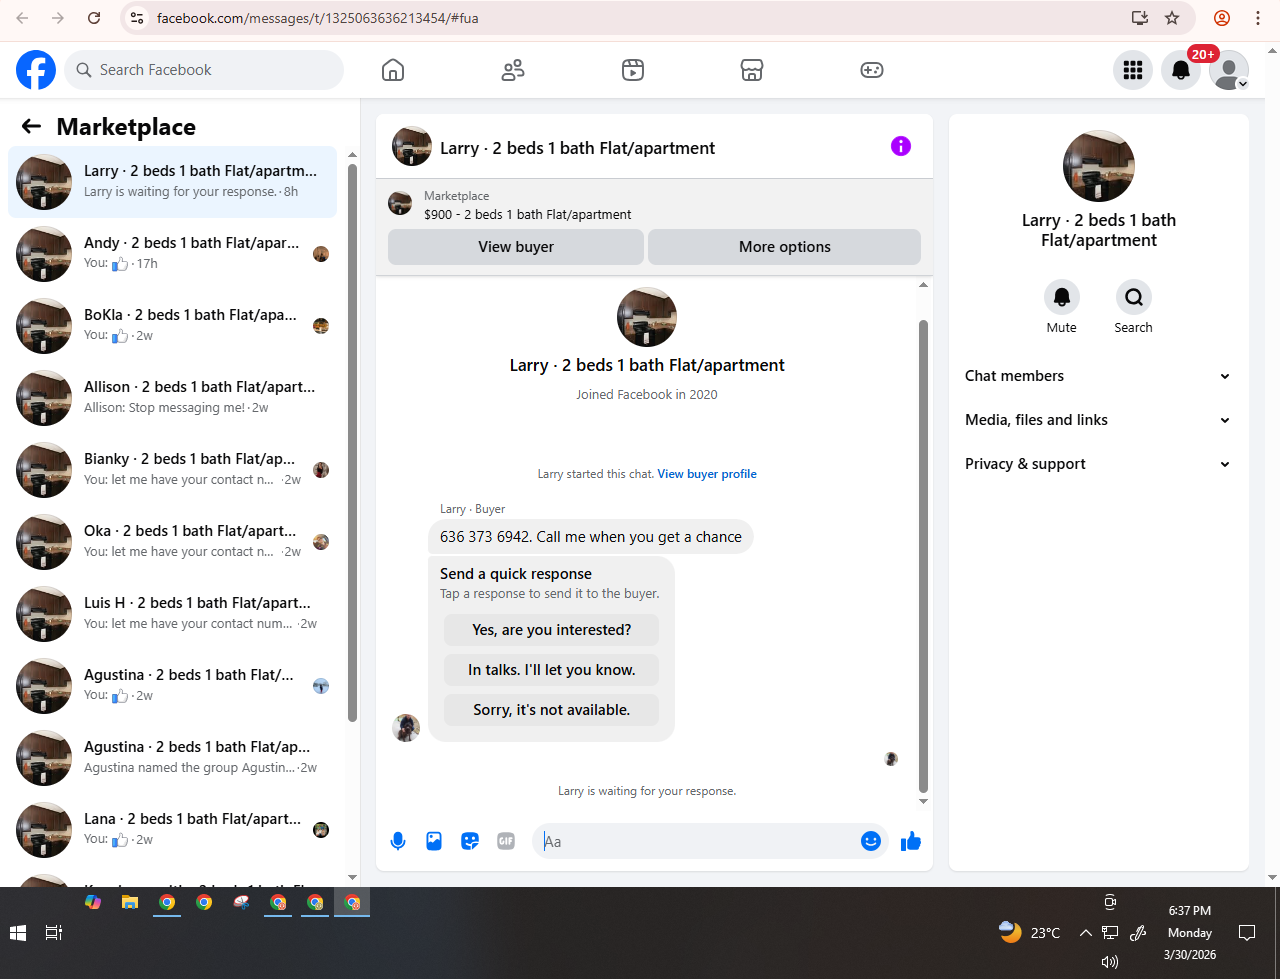Open the Windows notification center icon
The height and width of the screenshot is (979, 1280).
click(1247, 933)
